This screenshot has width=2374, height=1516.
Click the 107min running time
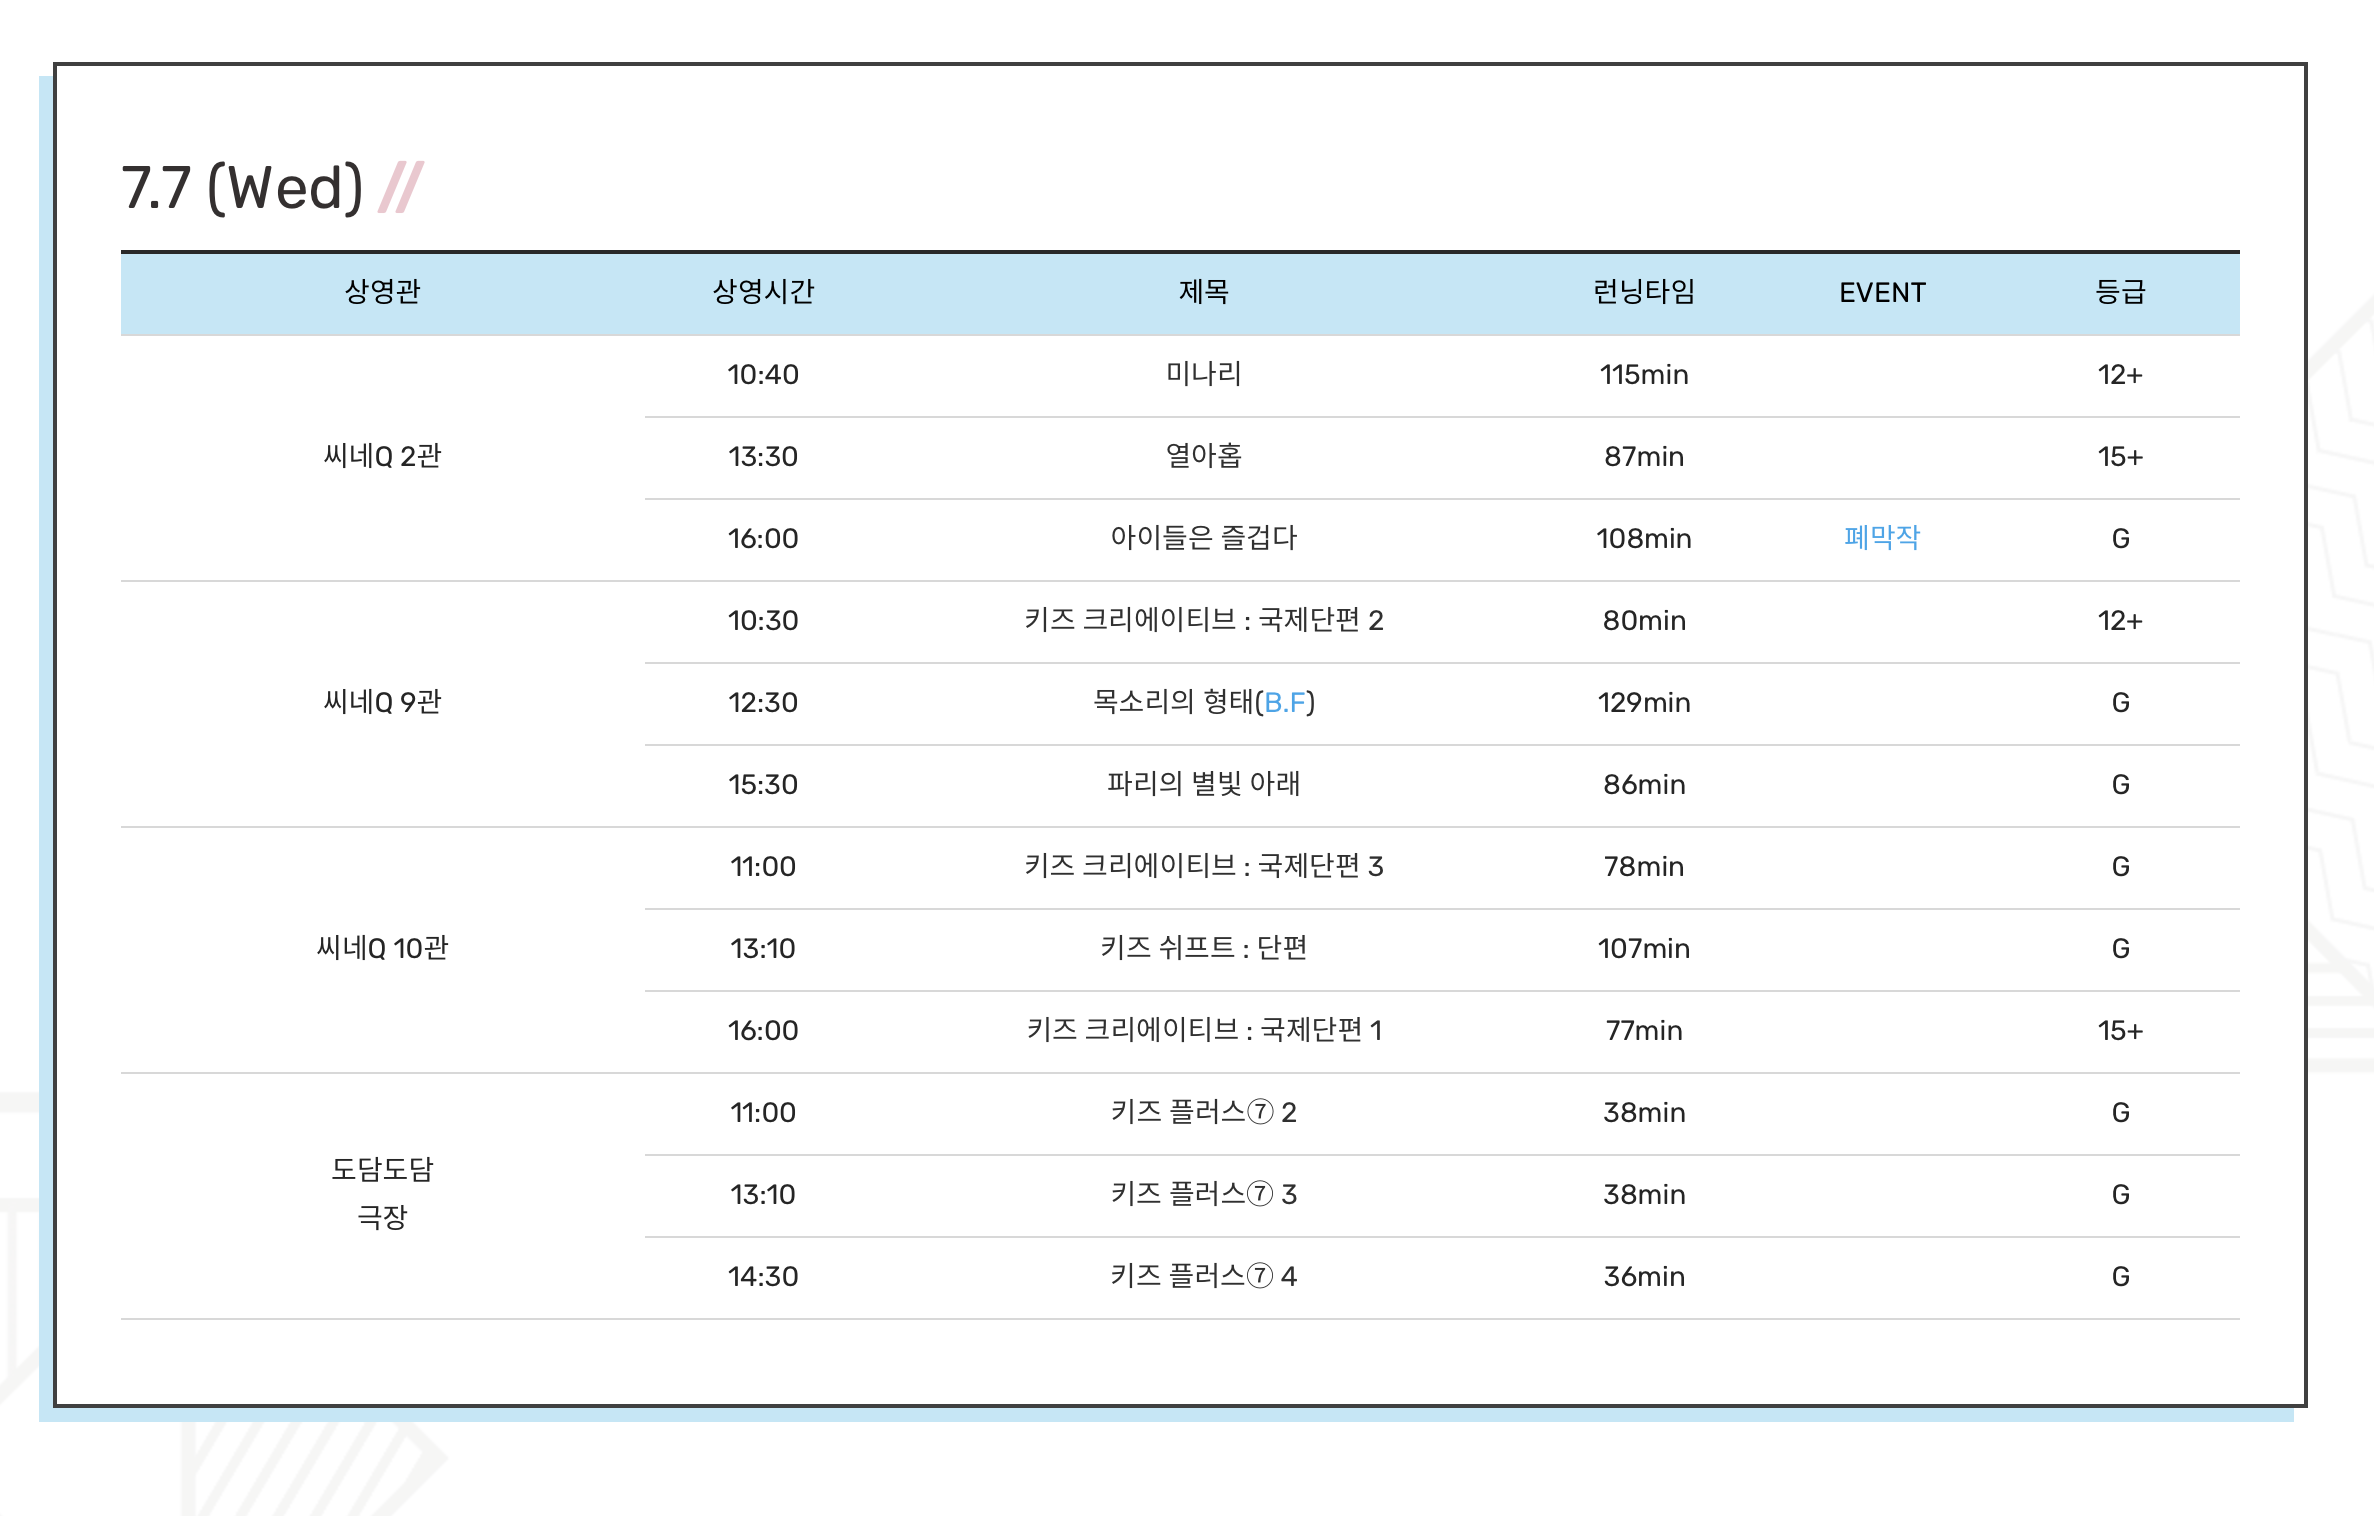click(x=1644, y=948)
